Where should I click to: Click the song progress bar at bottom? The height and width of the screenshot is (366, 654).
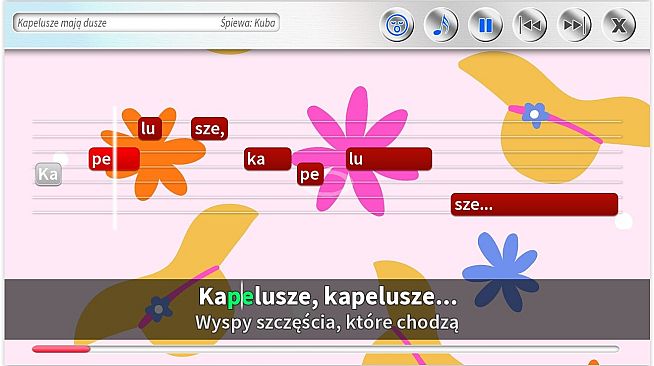pyautogui.click(x=325, y=349)
